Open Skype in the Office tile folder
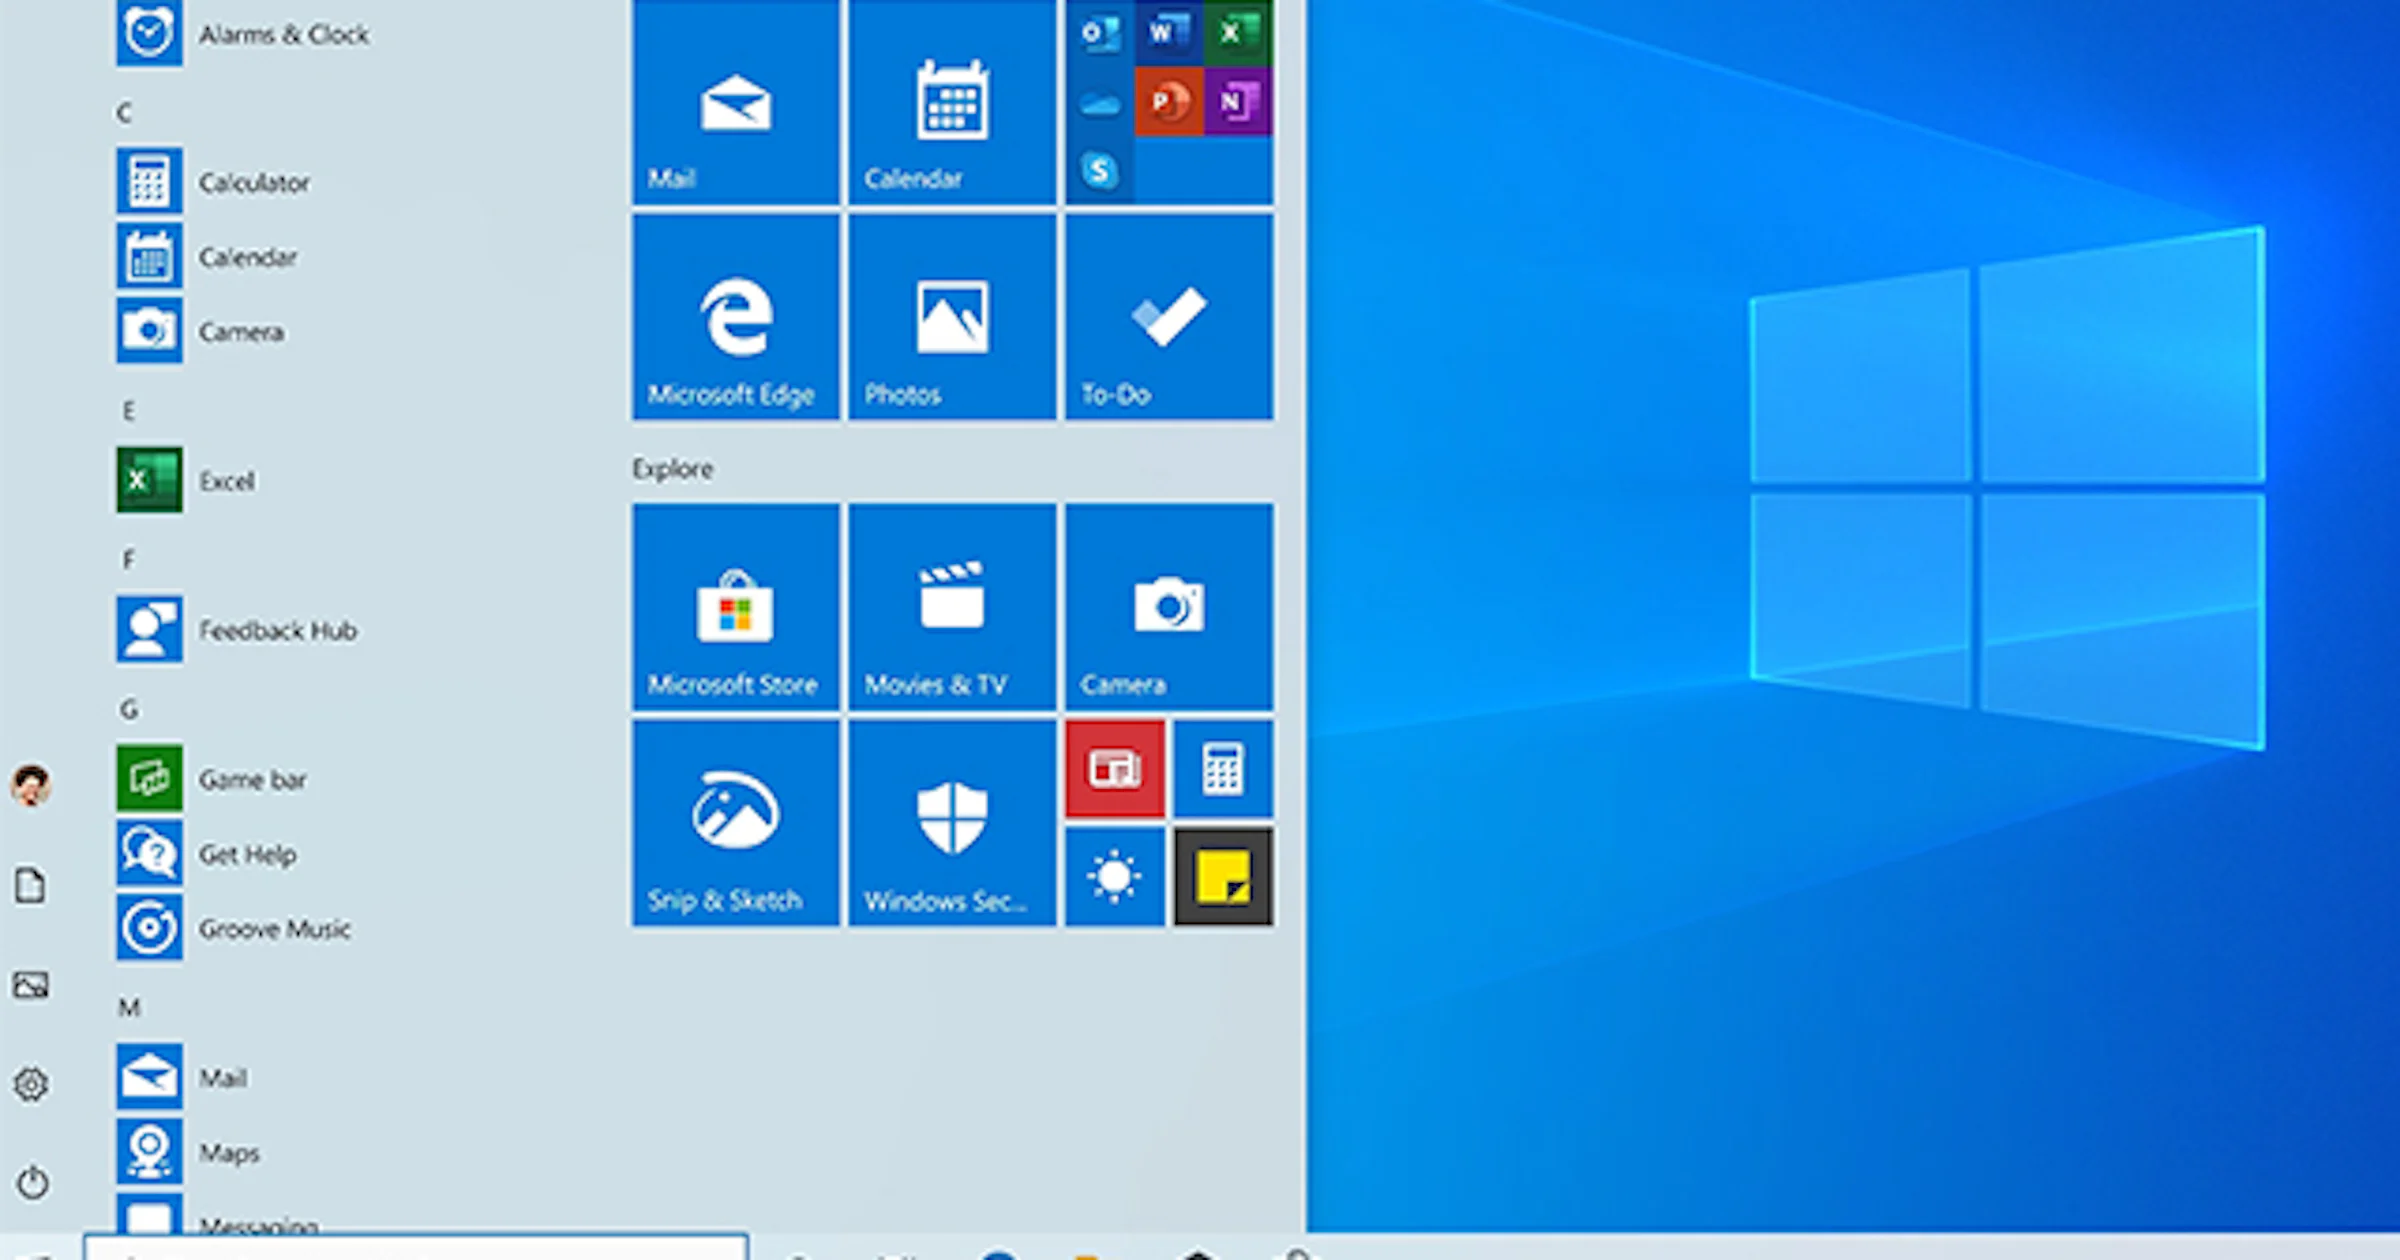2400x1260 pixels. point(1100,171)
